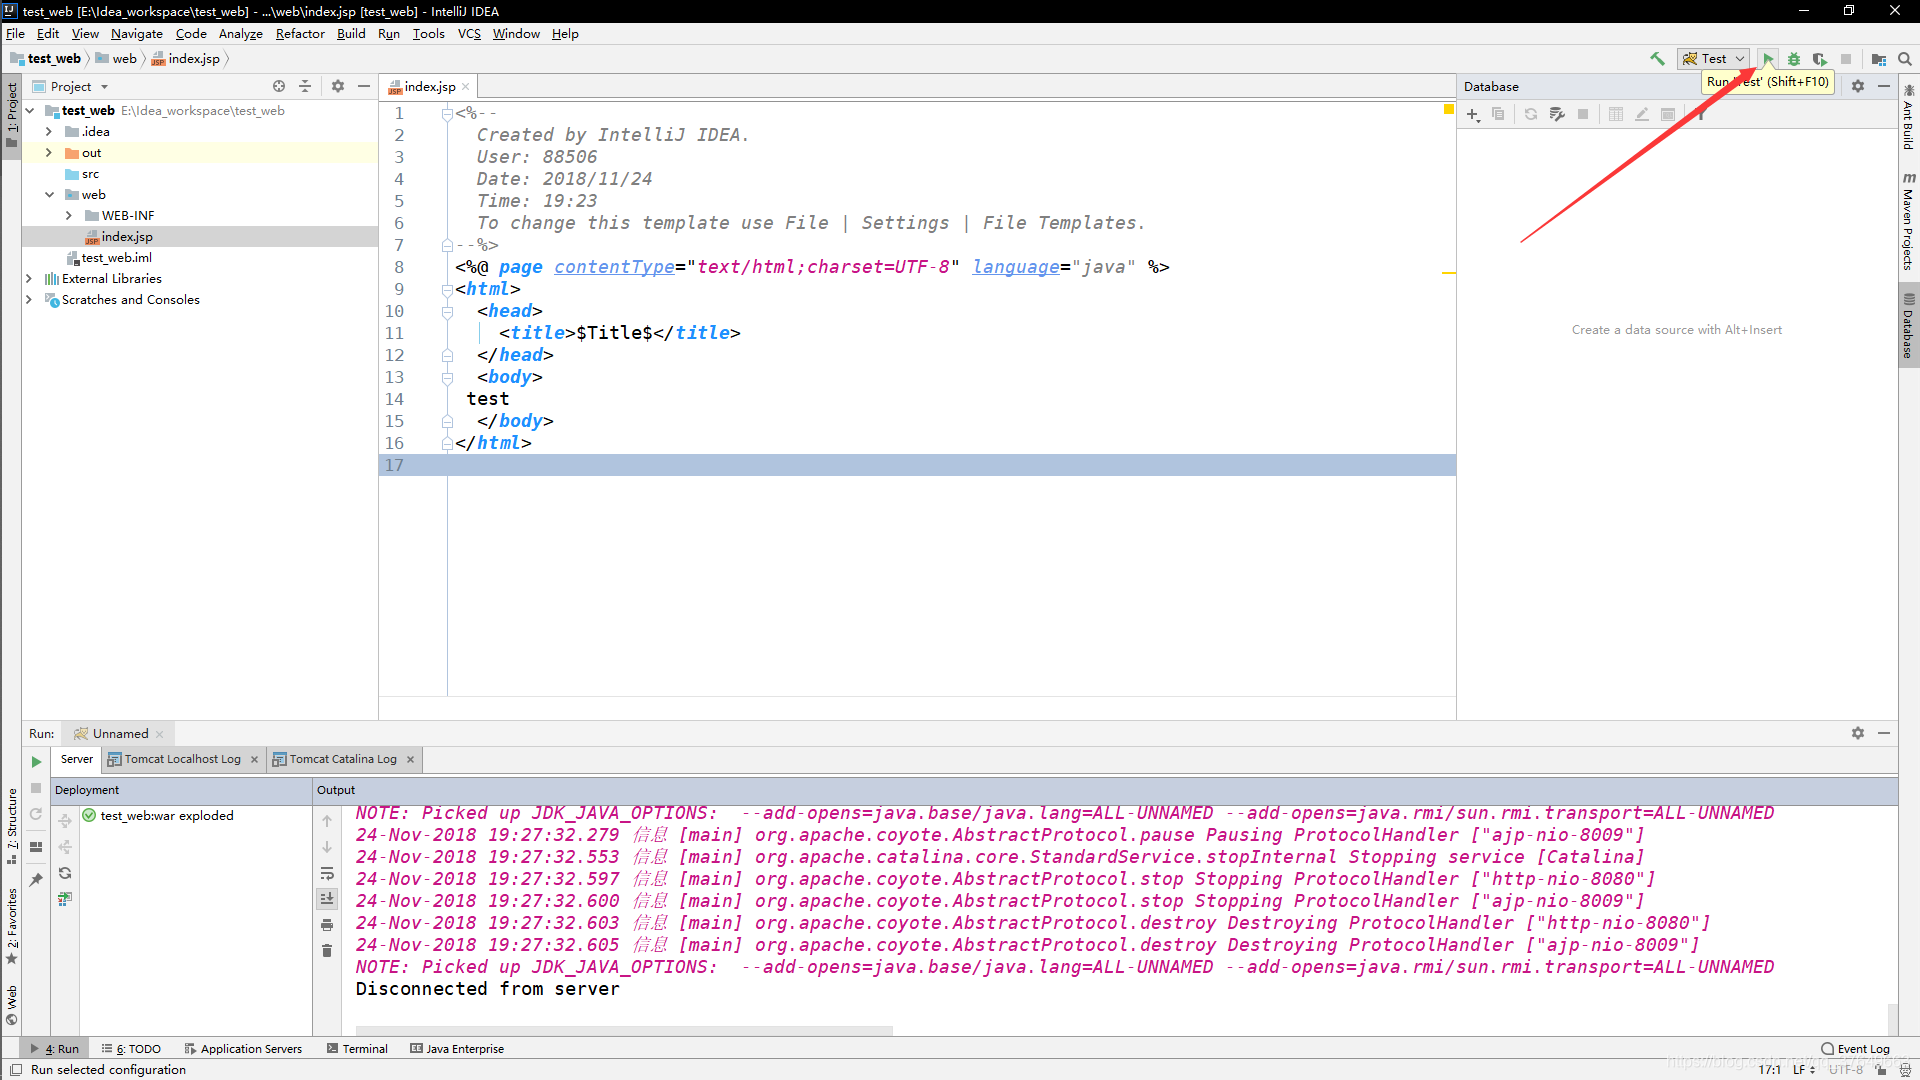
Task: Build the project with the hammer icon
Action: point(1657,59)
